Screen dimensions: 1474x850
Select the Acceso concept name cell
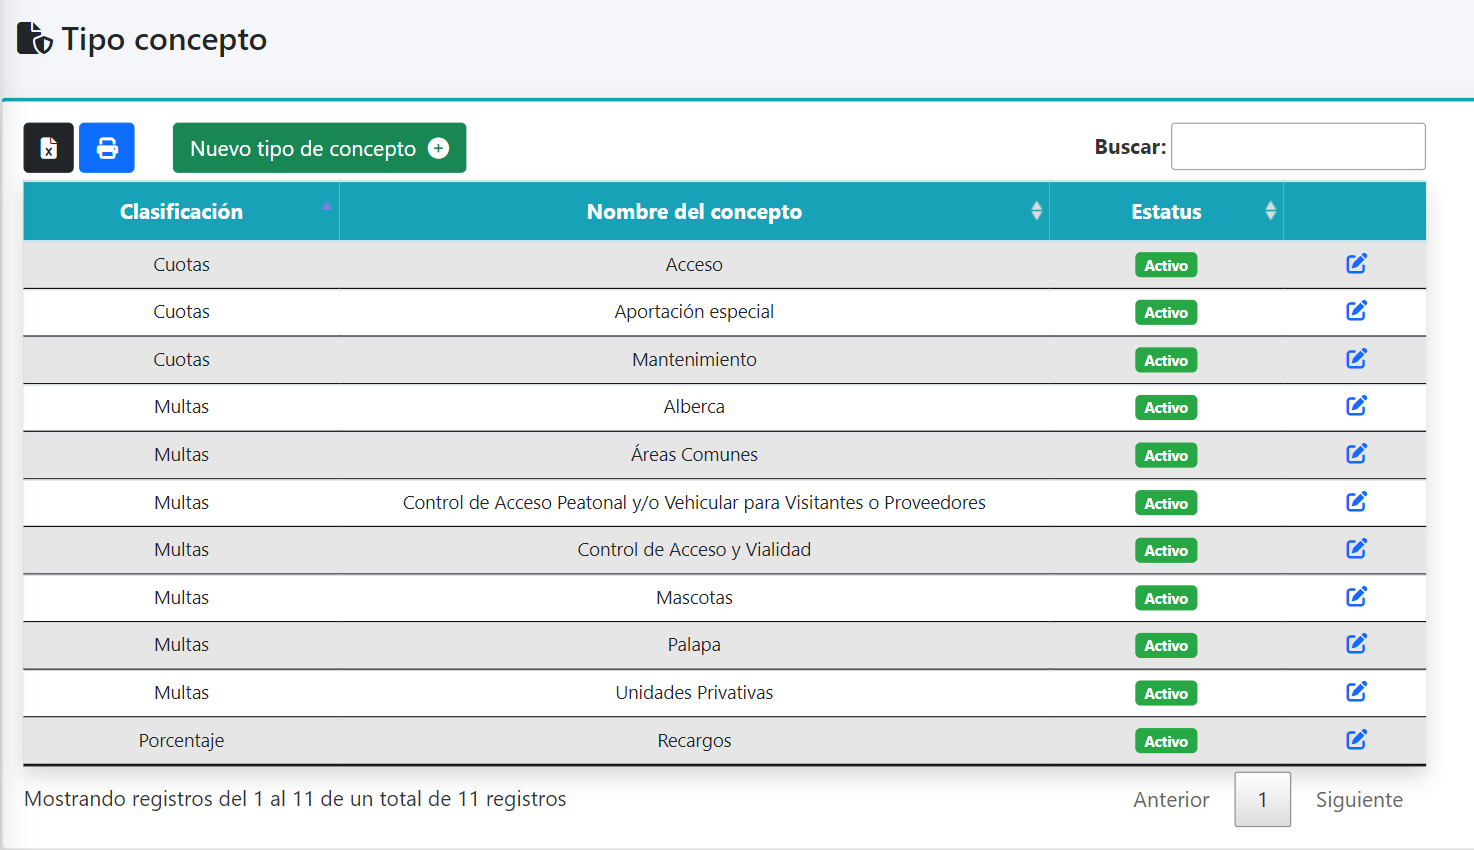tap(694, 265)
